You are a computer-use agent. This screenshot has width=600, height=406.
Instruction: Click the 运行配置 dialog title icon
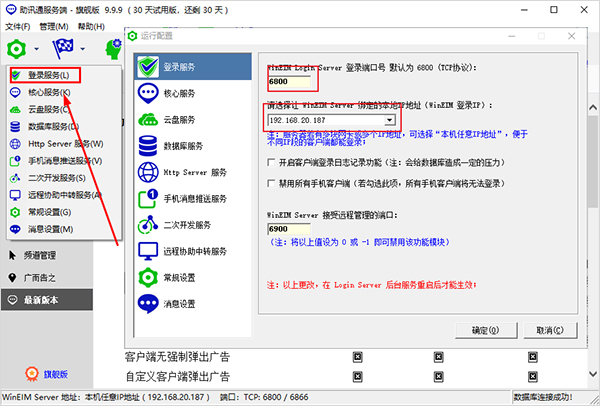tap(132, 36)
